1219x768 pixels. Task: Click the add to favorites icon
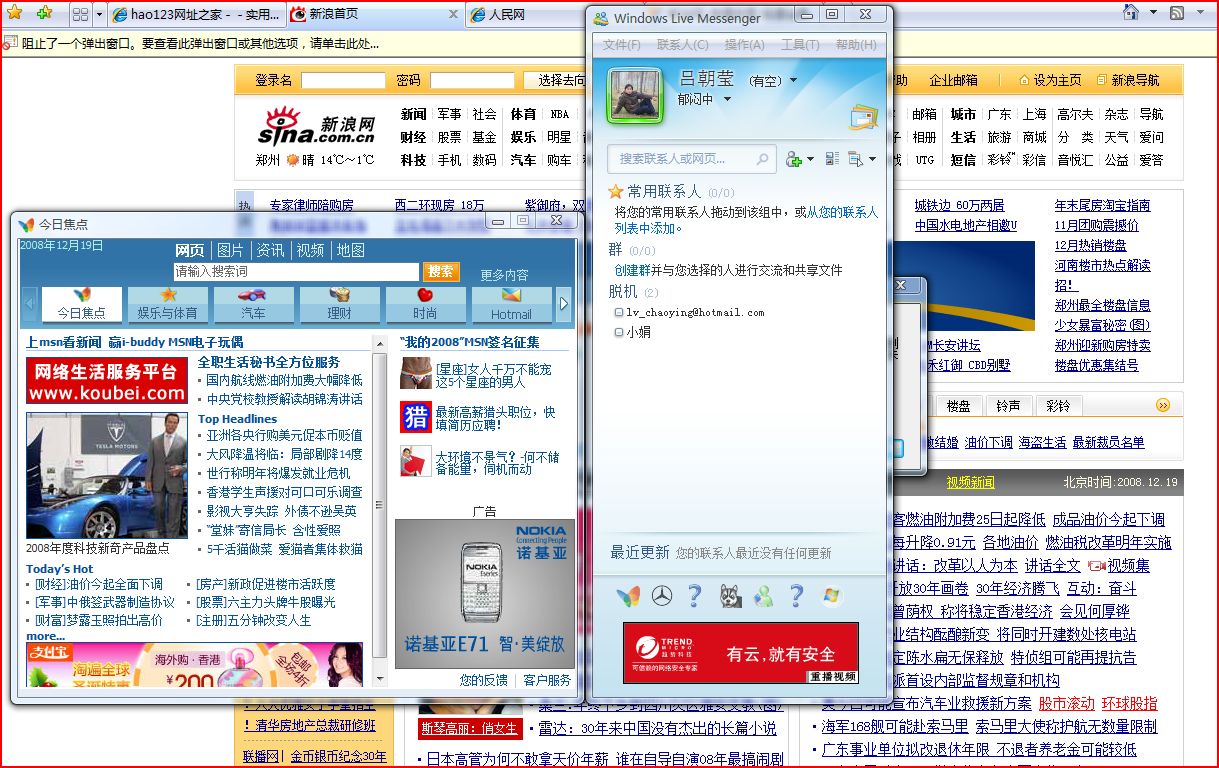(44, 13)
